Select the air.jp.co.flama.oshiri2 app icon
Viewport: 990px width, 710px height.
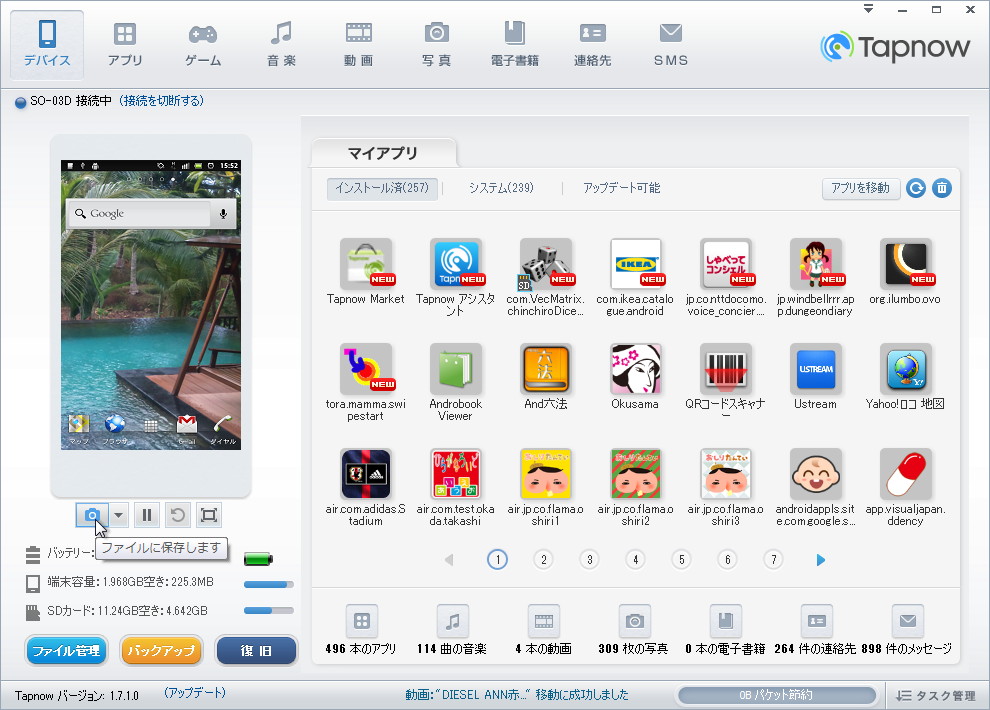click(635, 474)
